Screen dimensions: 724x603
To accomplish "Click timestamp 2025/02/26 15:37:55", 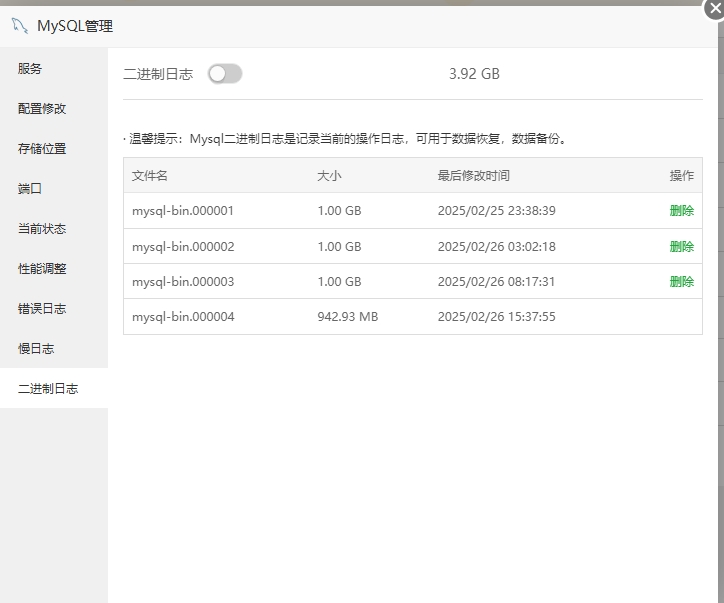I will 497,317.
